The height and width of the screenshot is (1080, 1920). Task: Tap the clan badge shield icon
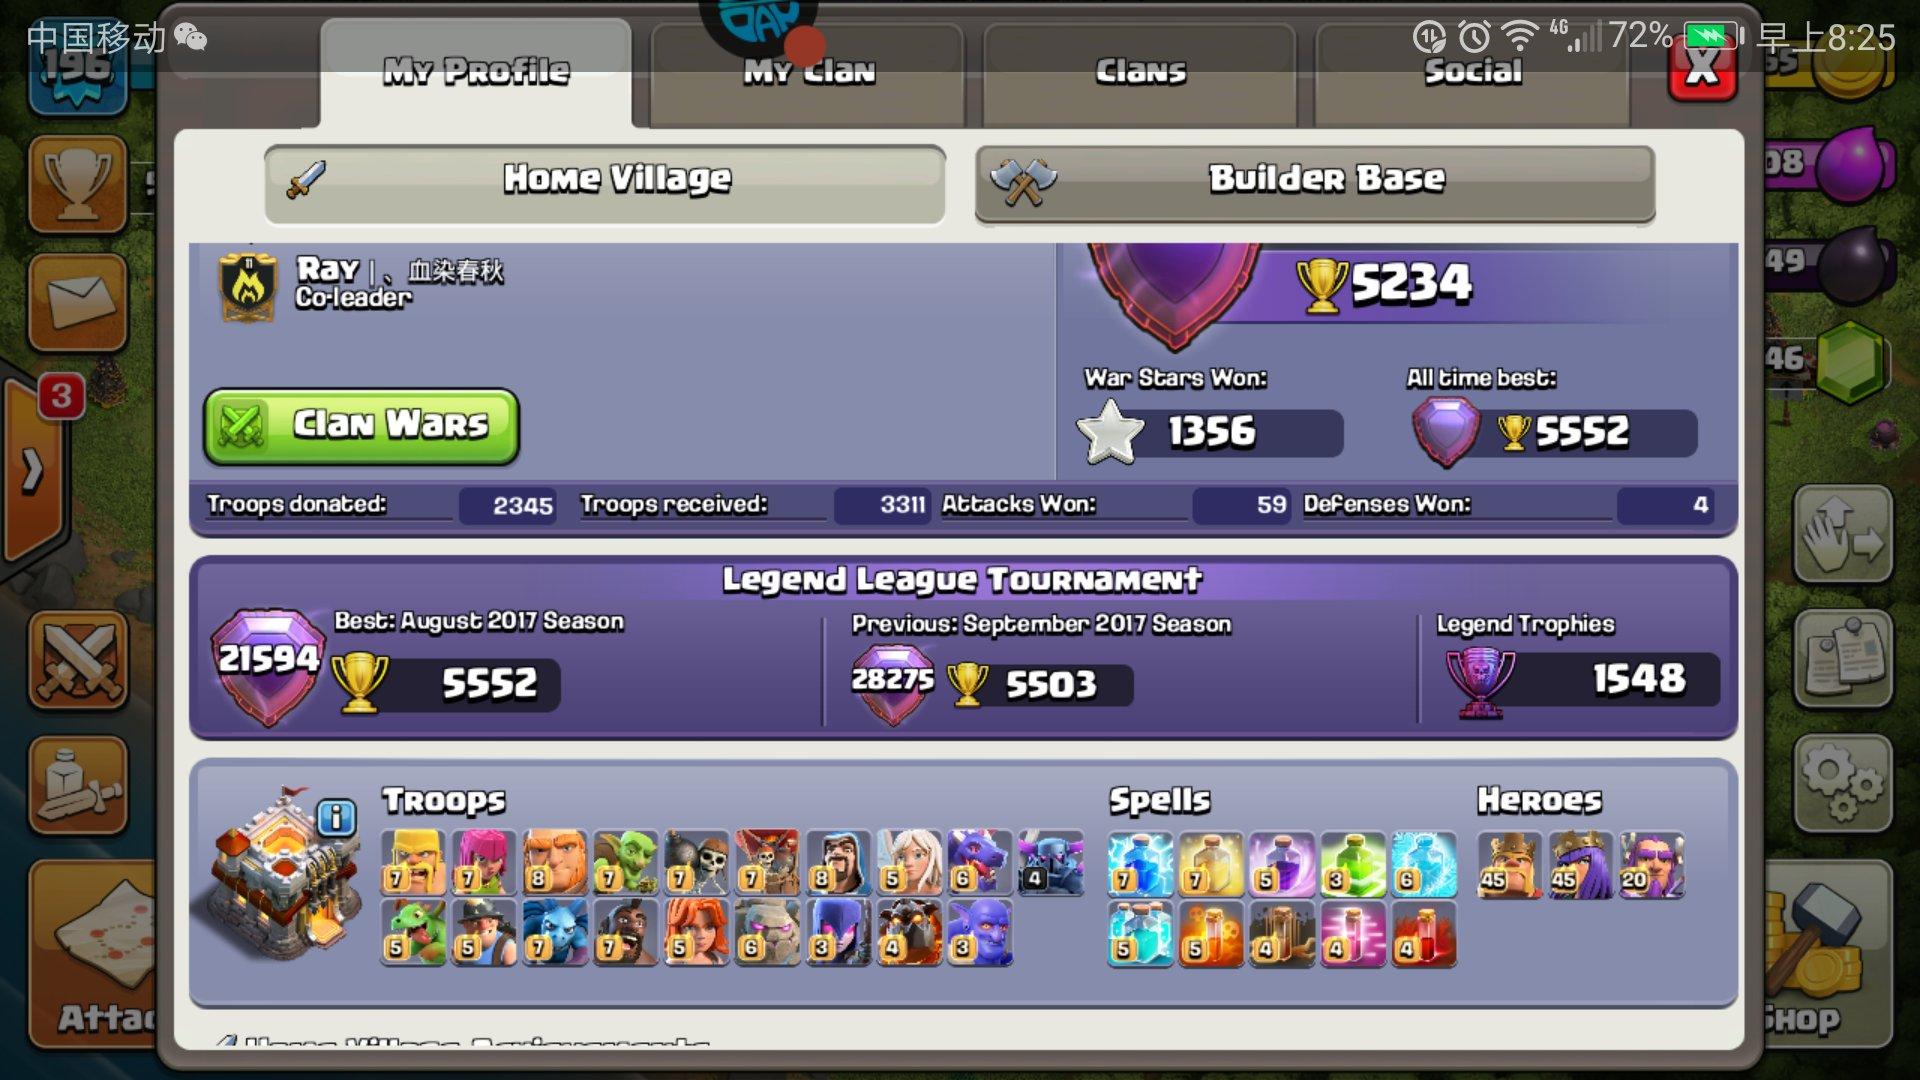[248, 287]
